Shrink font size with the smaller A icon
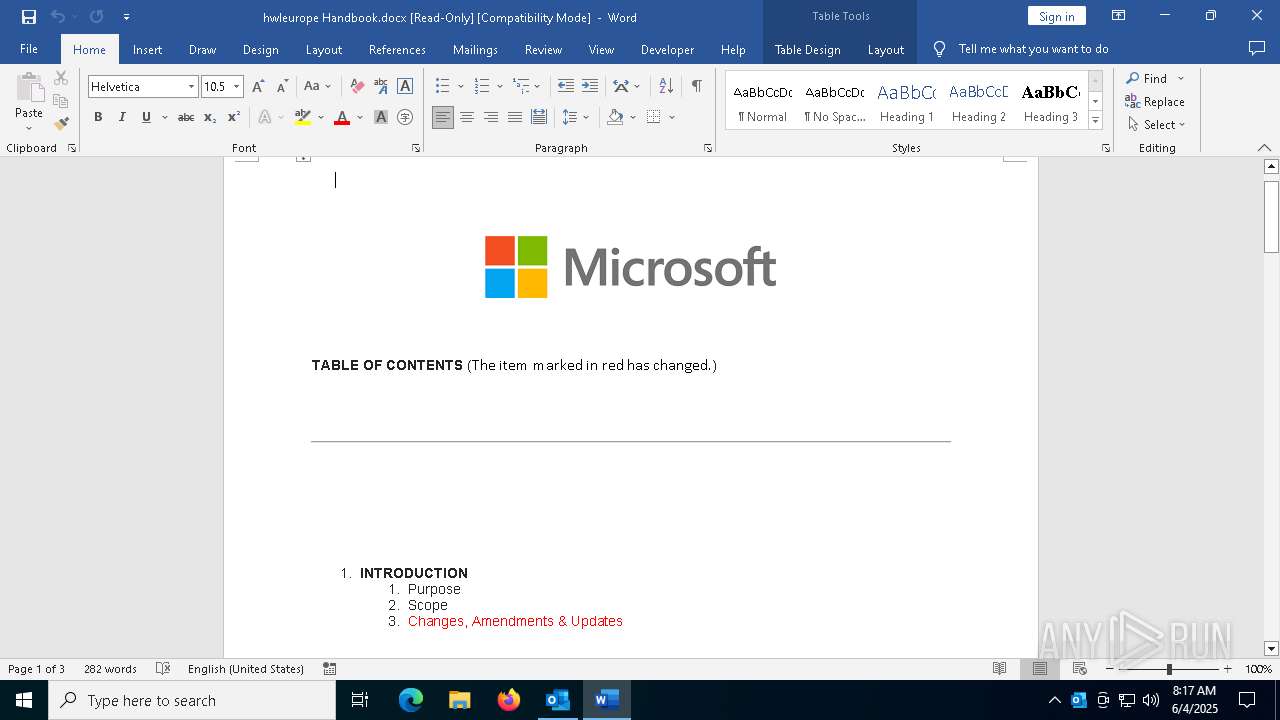 click(x=282, y=86)
